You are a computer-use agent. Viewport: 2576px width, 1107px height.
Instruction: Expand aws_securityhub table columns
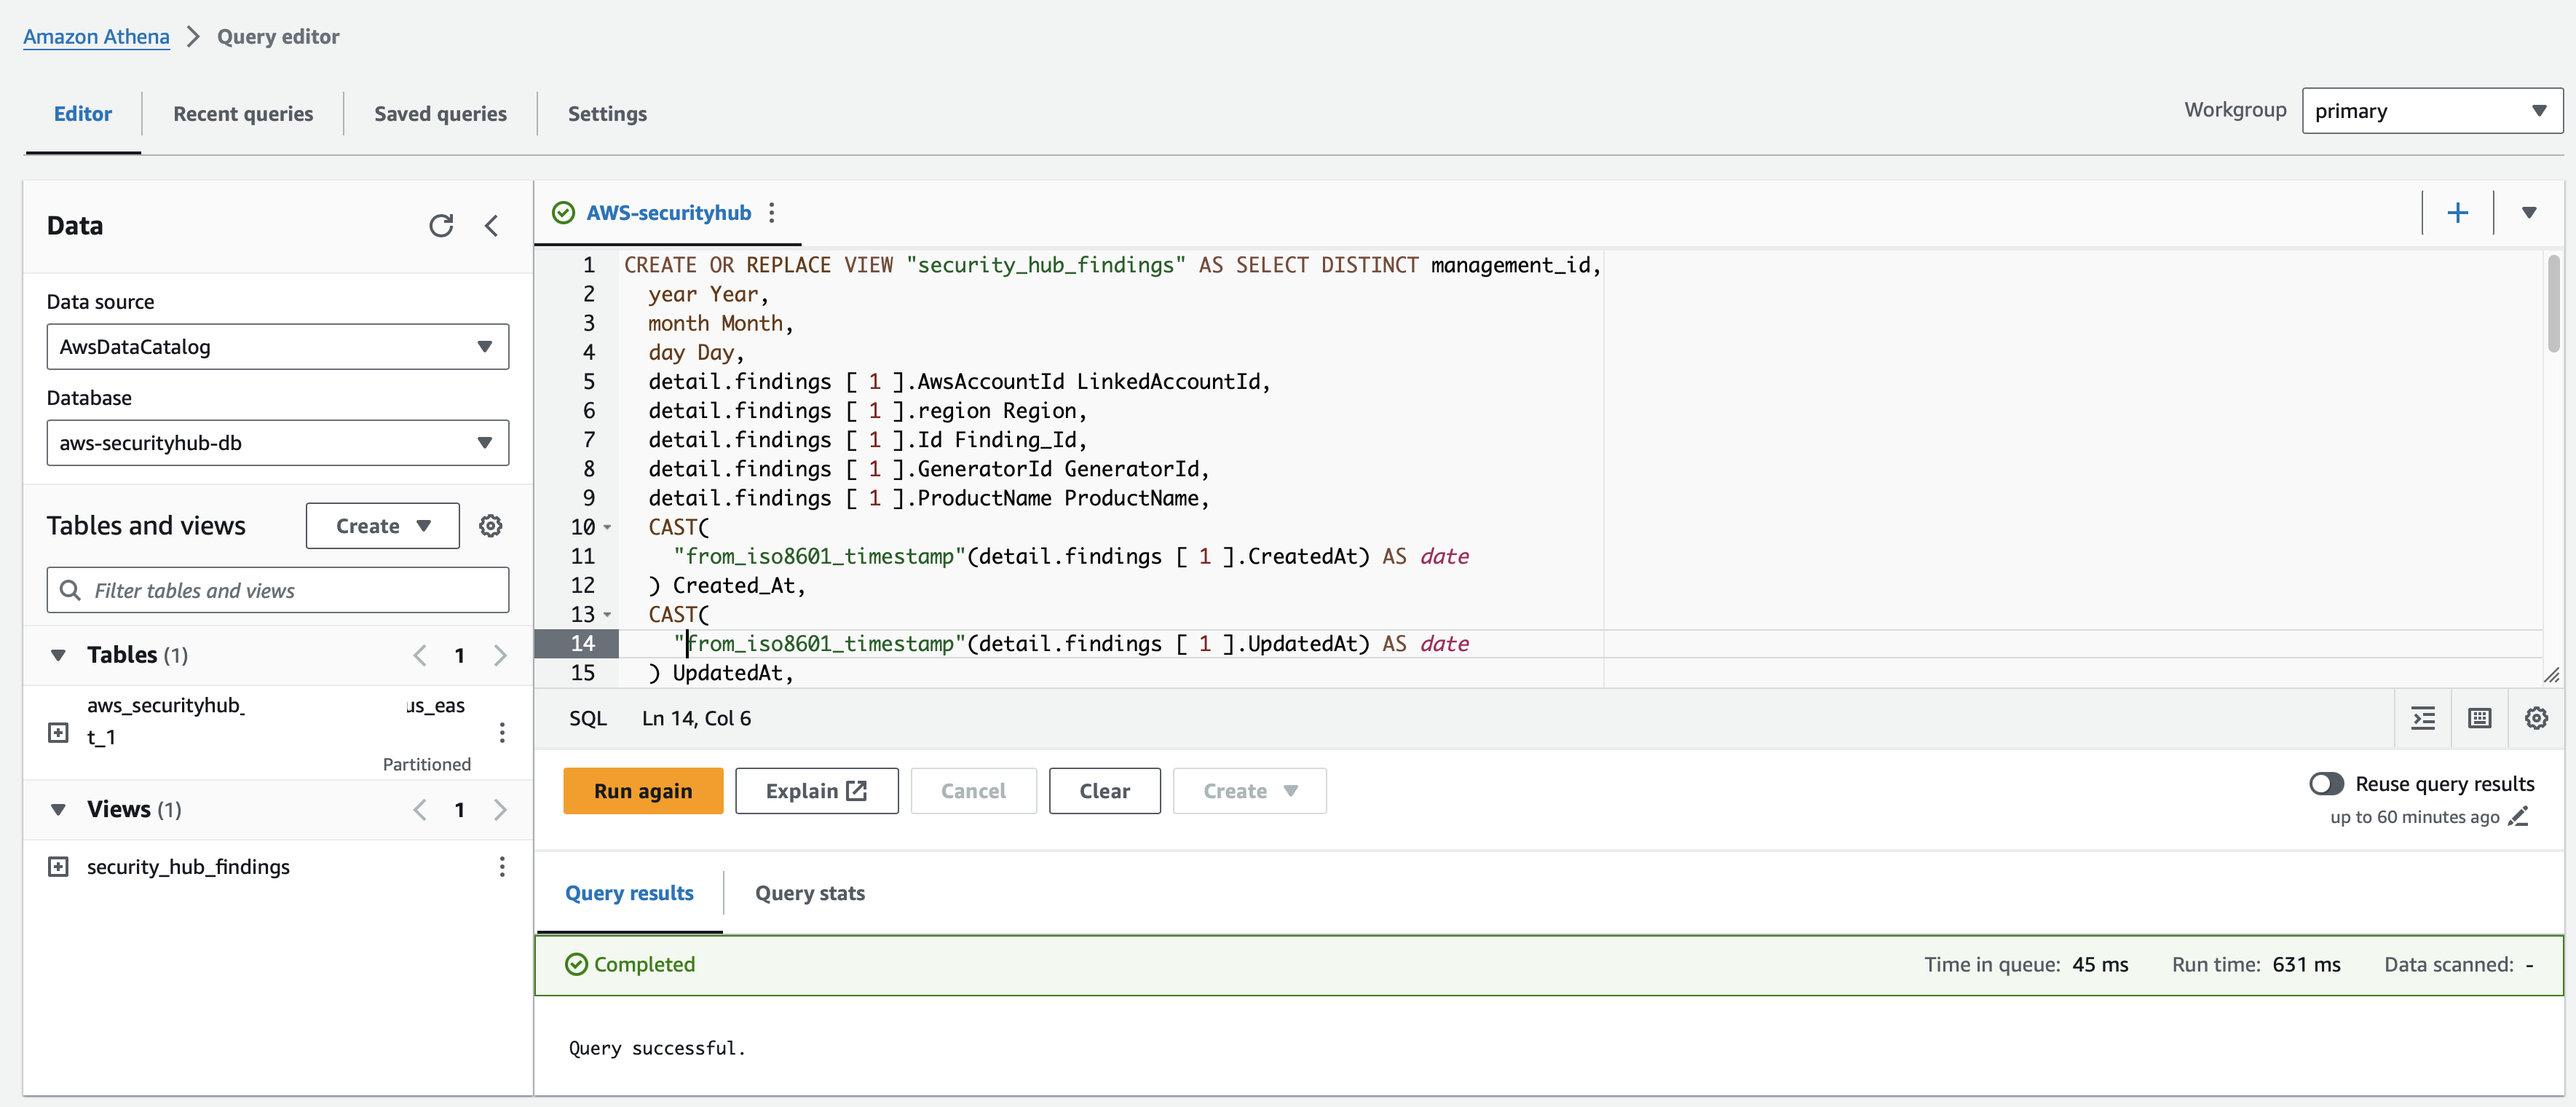(x=59, y=733)
